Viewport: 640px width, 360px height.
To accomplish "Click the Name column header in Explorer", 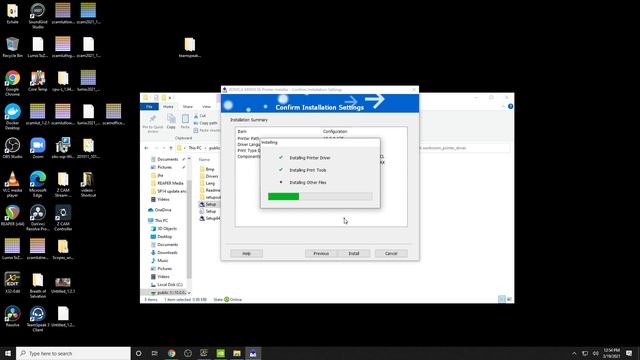I will pyautogui.click(x=204, y=160).
